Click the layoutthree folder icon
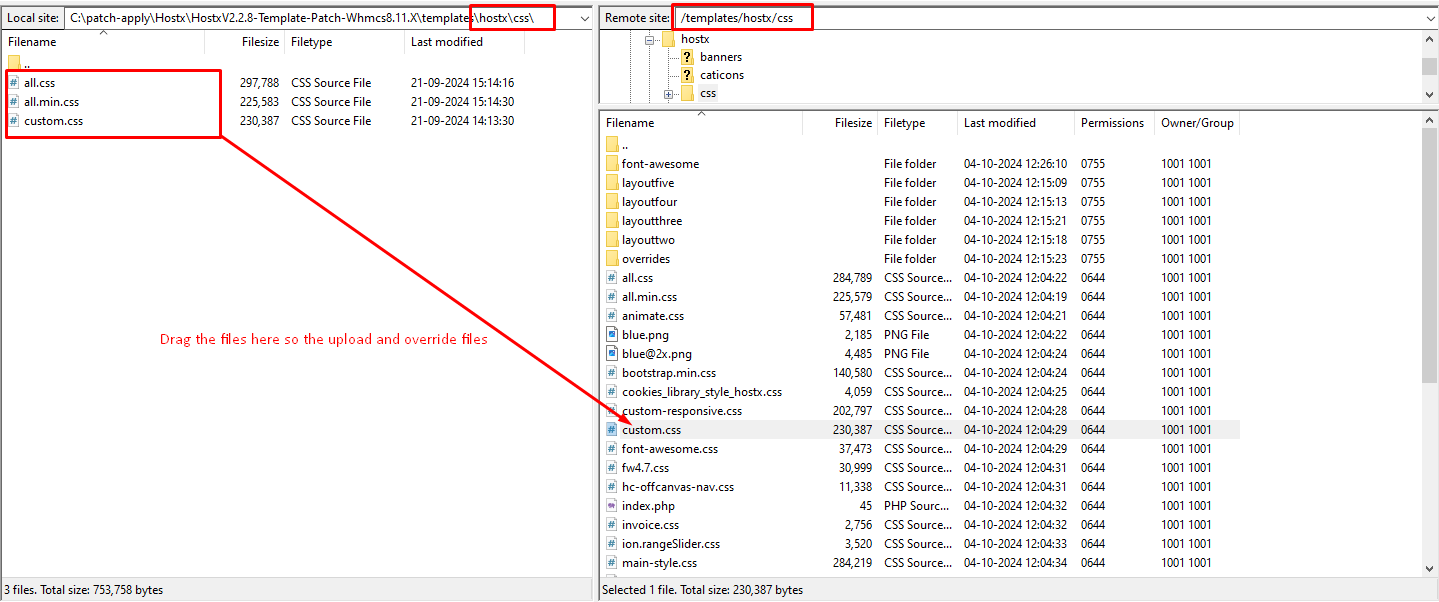Screen dimensions: 1439x602 click(613, 221)
